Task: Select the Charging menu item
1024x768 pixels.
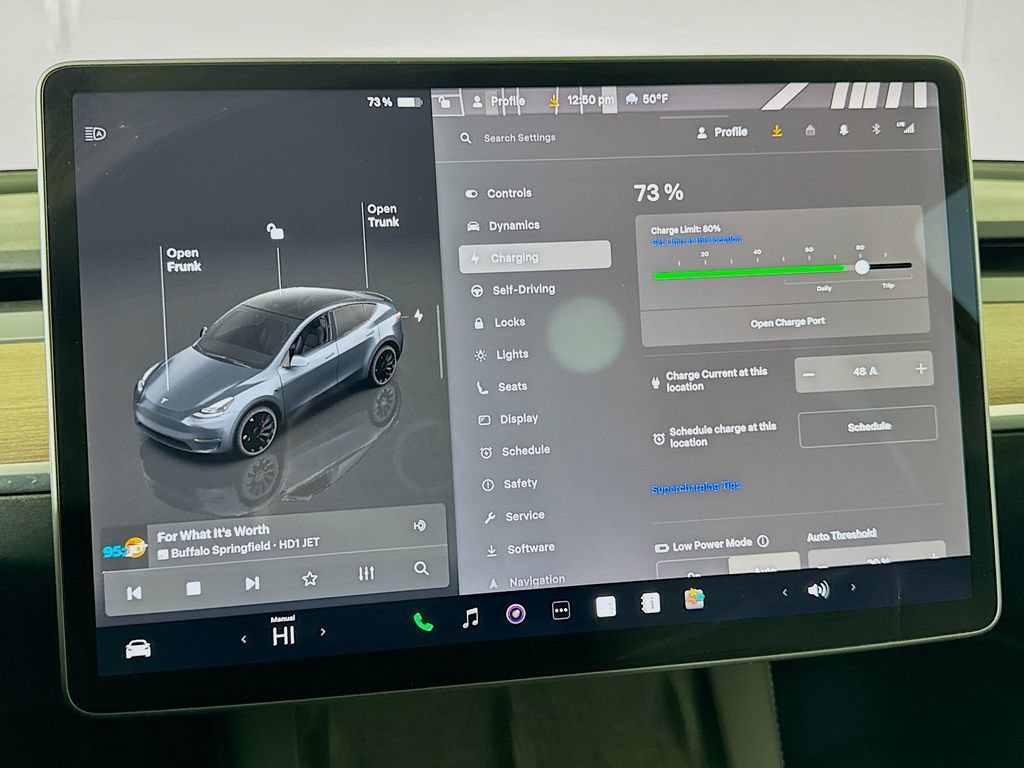Action: coord(536,257)
